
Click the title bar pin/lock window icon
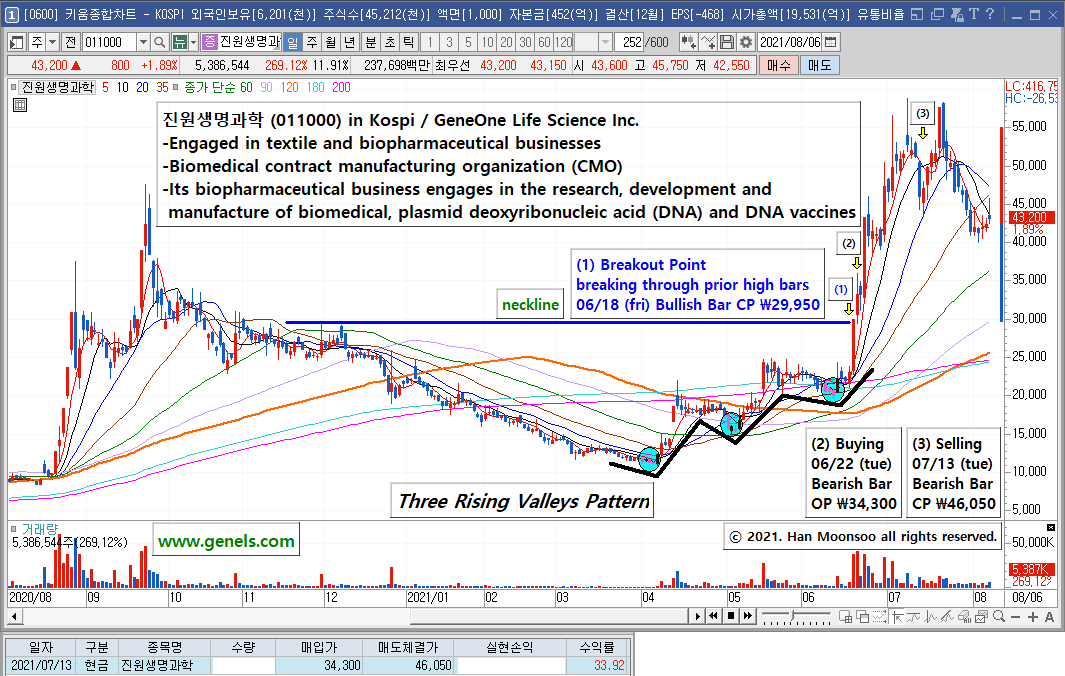tap(957, 14)
